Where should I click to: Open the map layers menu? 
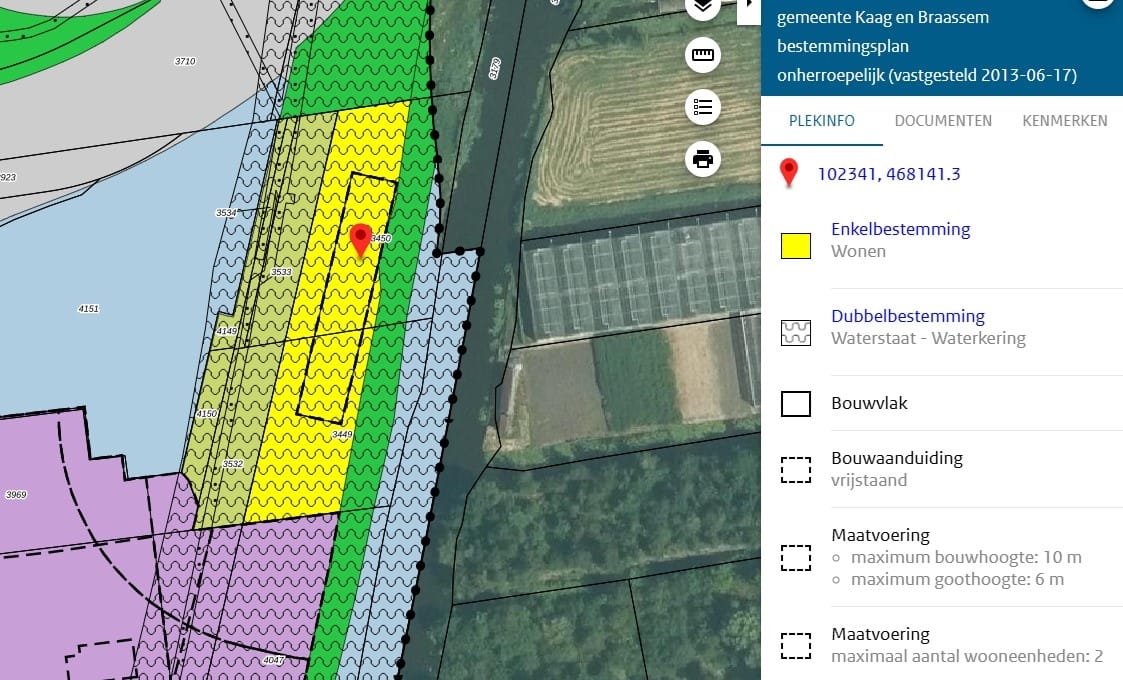pyautogui.click(x=703, y=7)
